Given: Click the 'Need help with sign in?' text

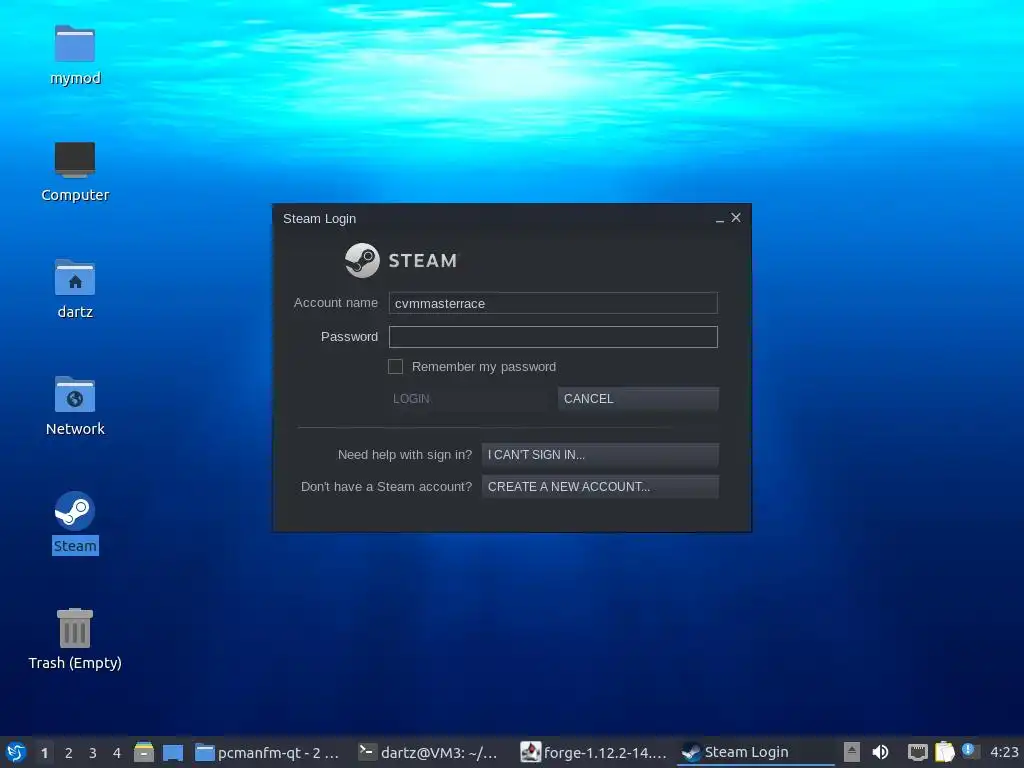Looking at the screenshot, I should coord(405,455).
